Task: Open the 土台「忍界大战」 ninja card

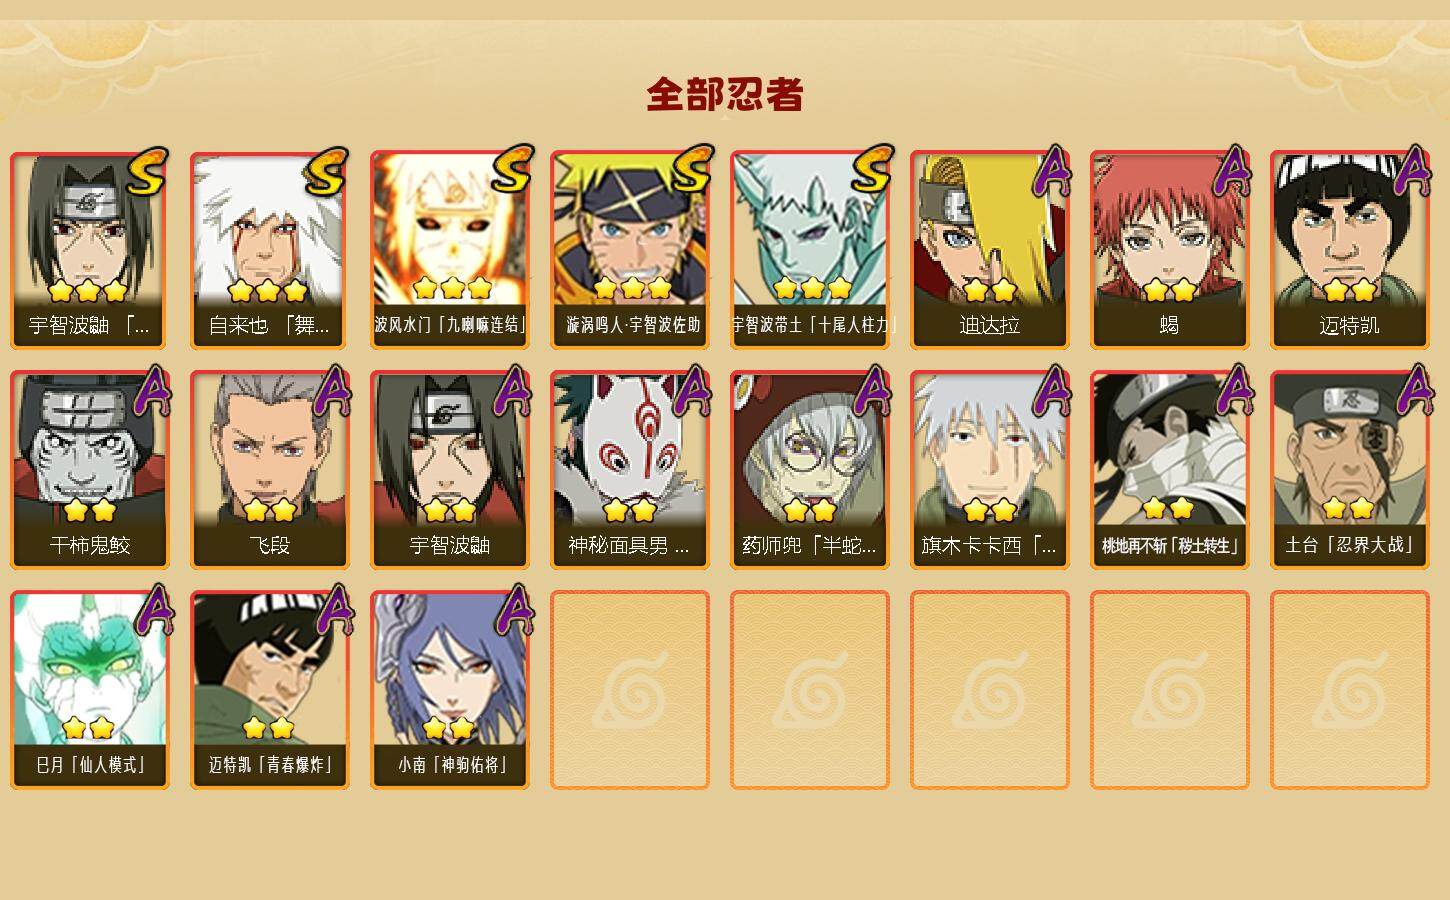Action: [1349, 470]
